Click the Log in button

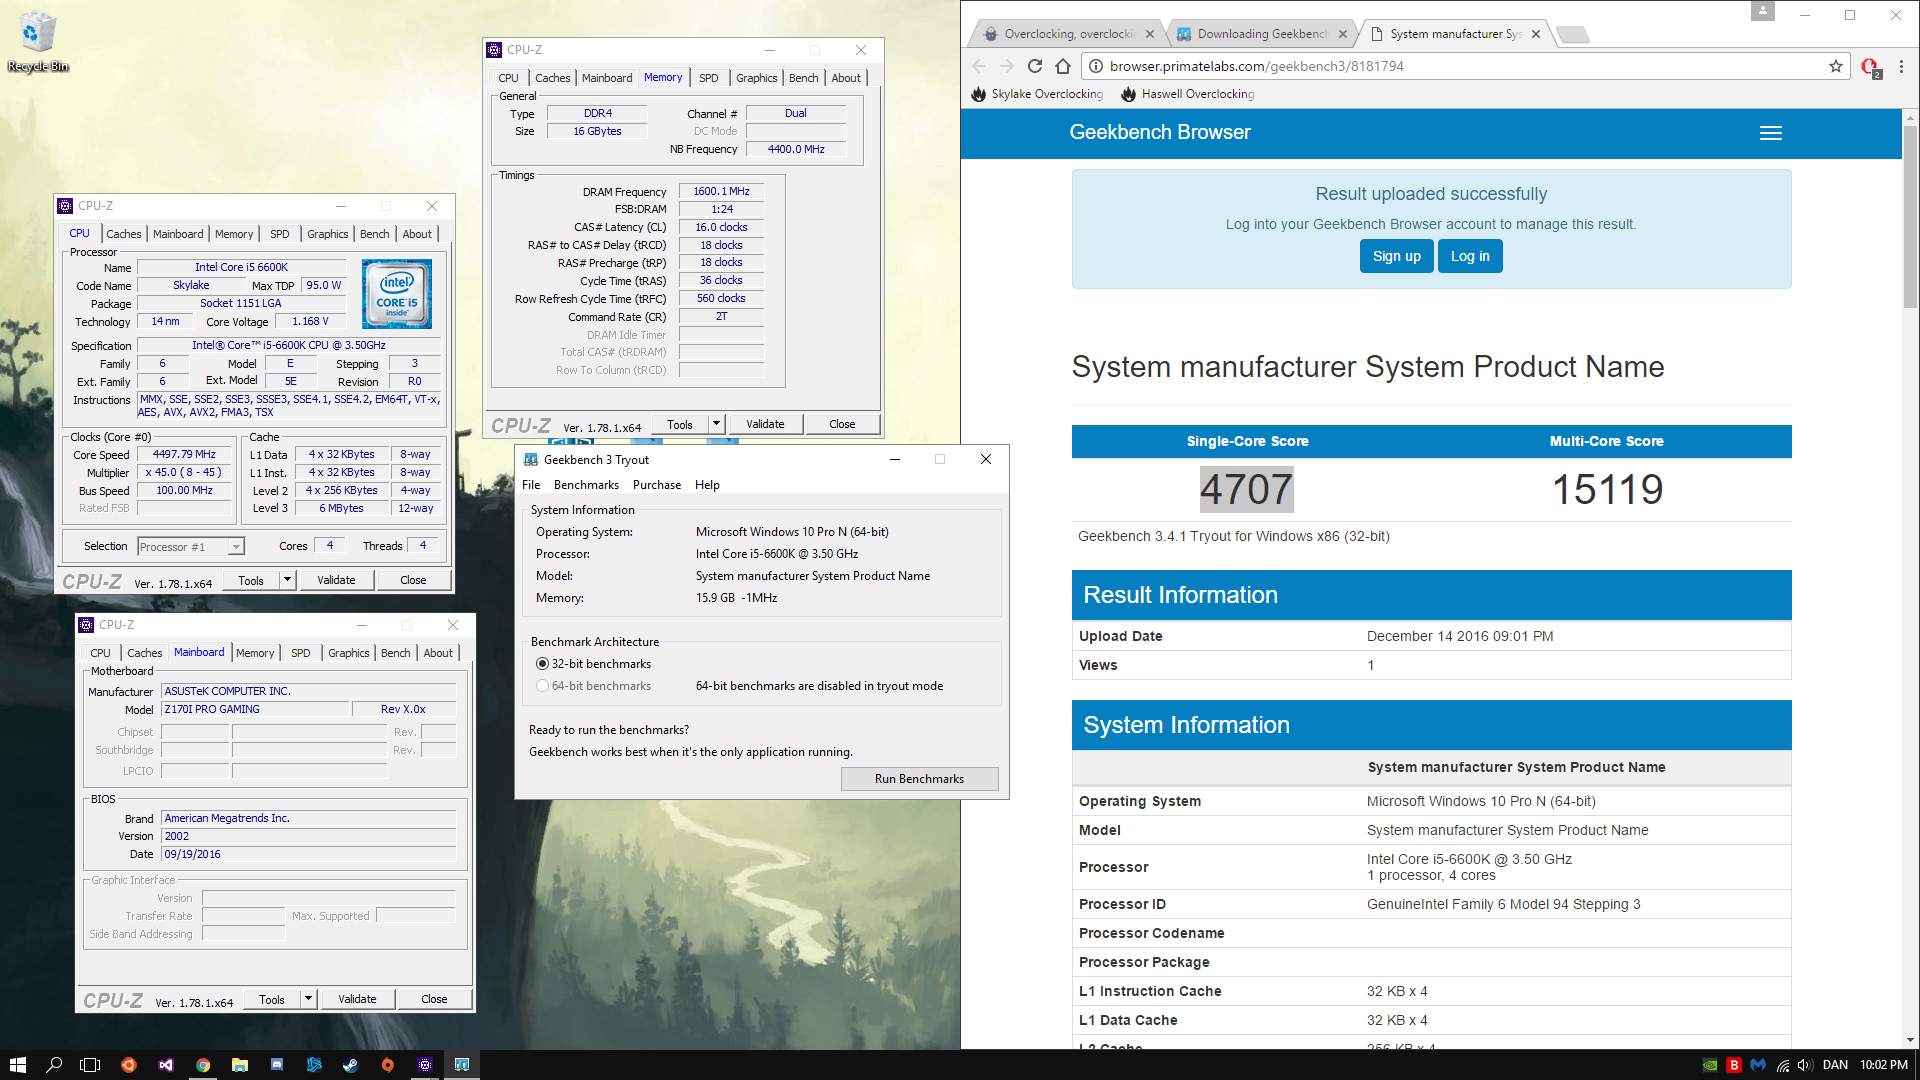coord(1470,256)
